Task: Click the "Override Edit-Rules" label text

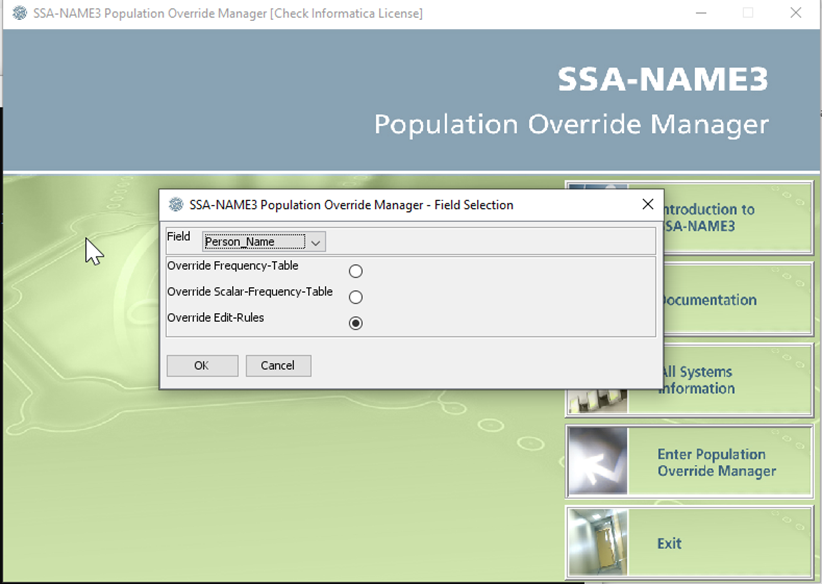Action: click(215, 318)
